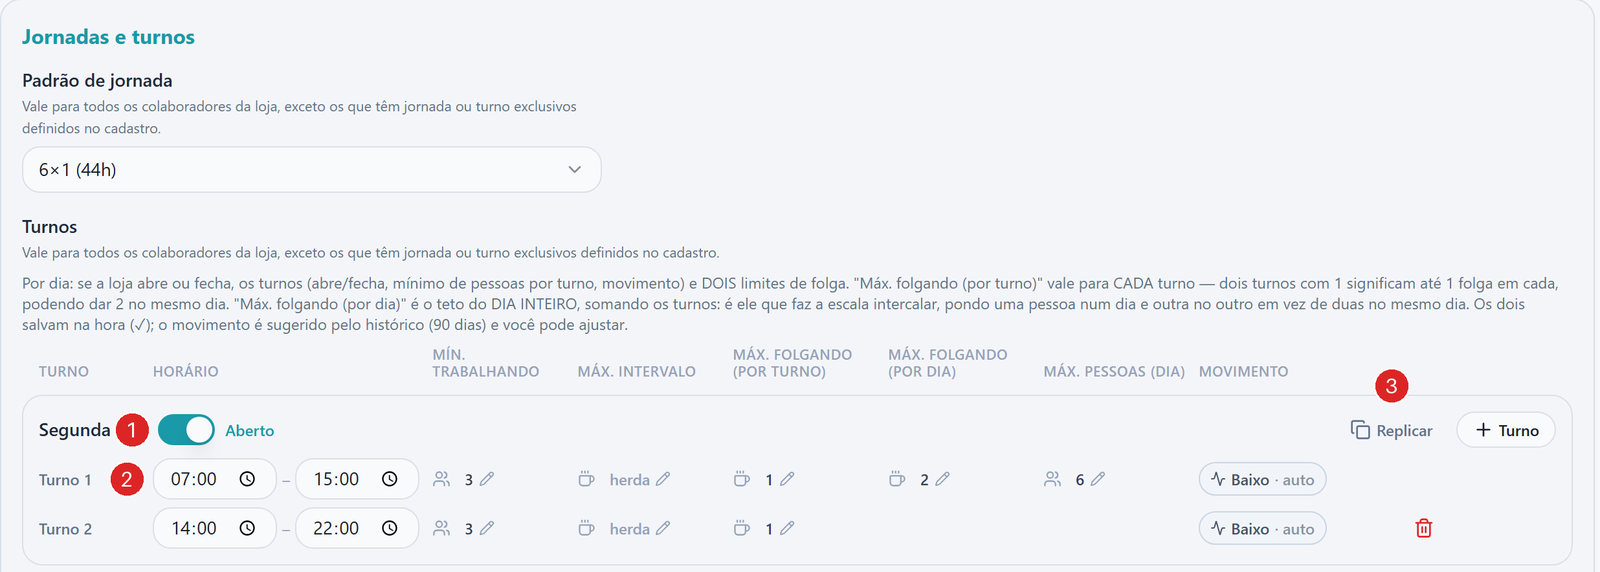Viewport: 1600px width, 572px height.
Task: Click the Padrão de jornada heading
Action: [97, 81]
